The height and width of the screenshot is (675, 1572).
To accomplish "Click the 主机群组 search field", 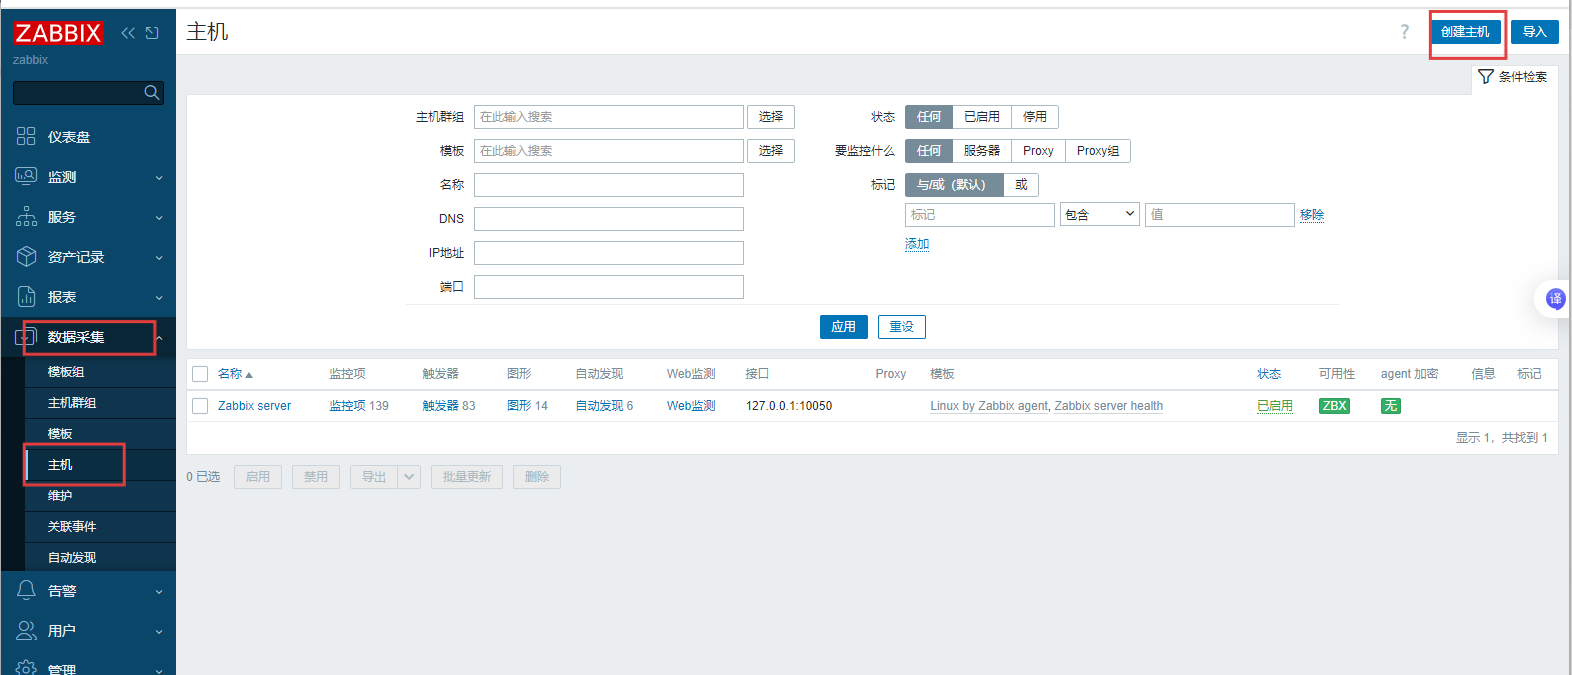I will [x=609, y=117].
